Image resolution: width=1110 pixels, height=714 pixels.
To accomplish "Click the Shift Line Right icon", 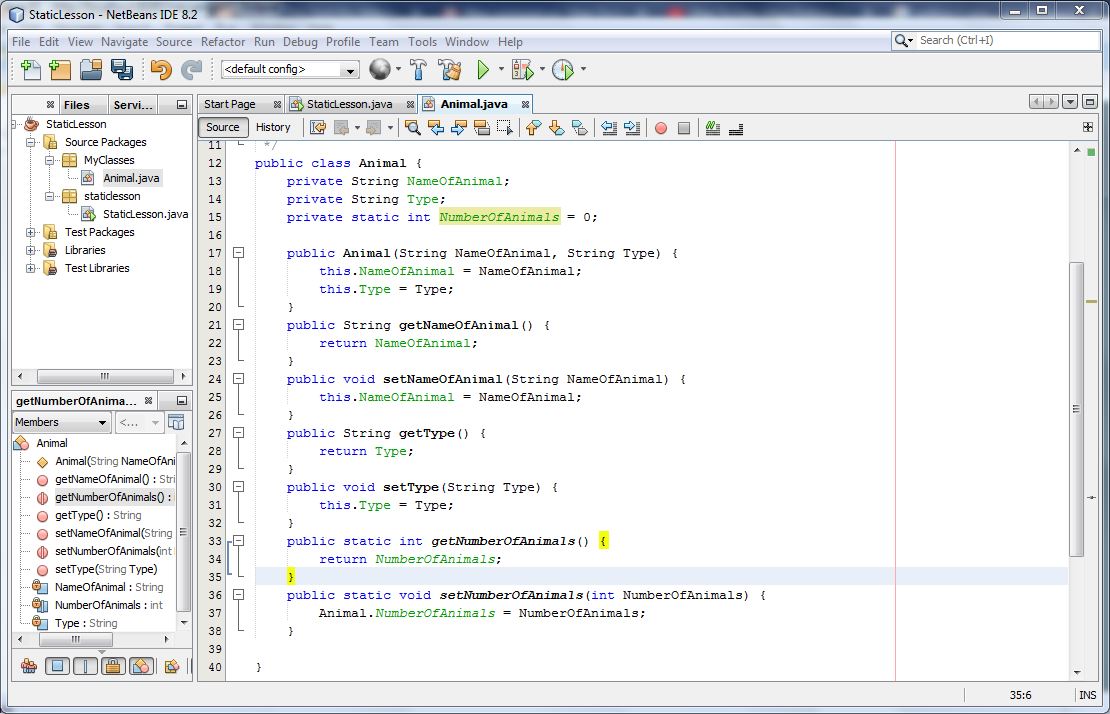I will coord(632,127).
